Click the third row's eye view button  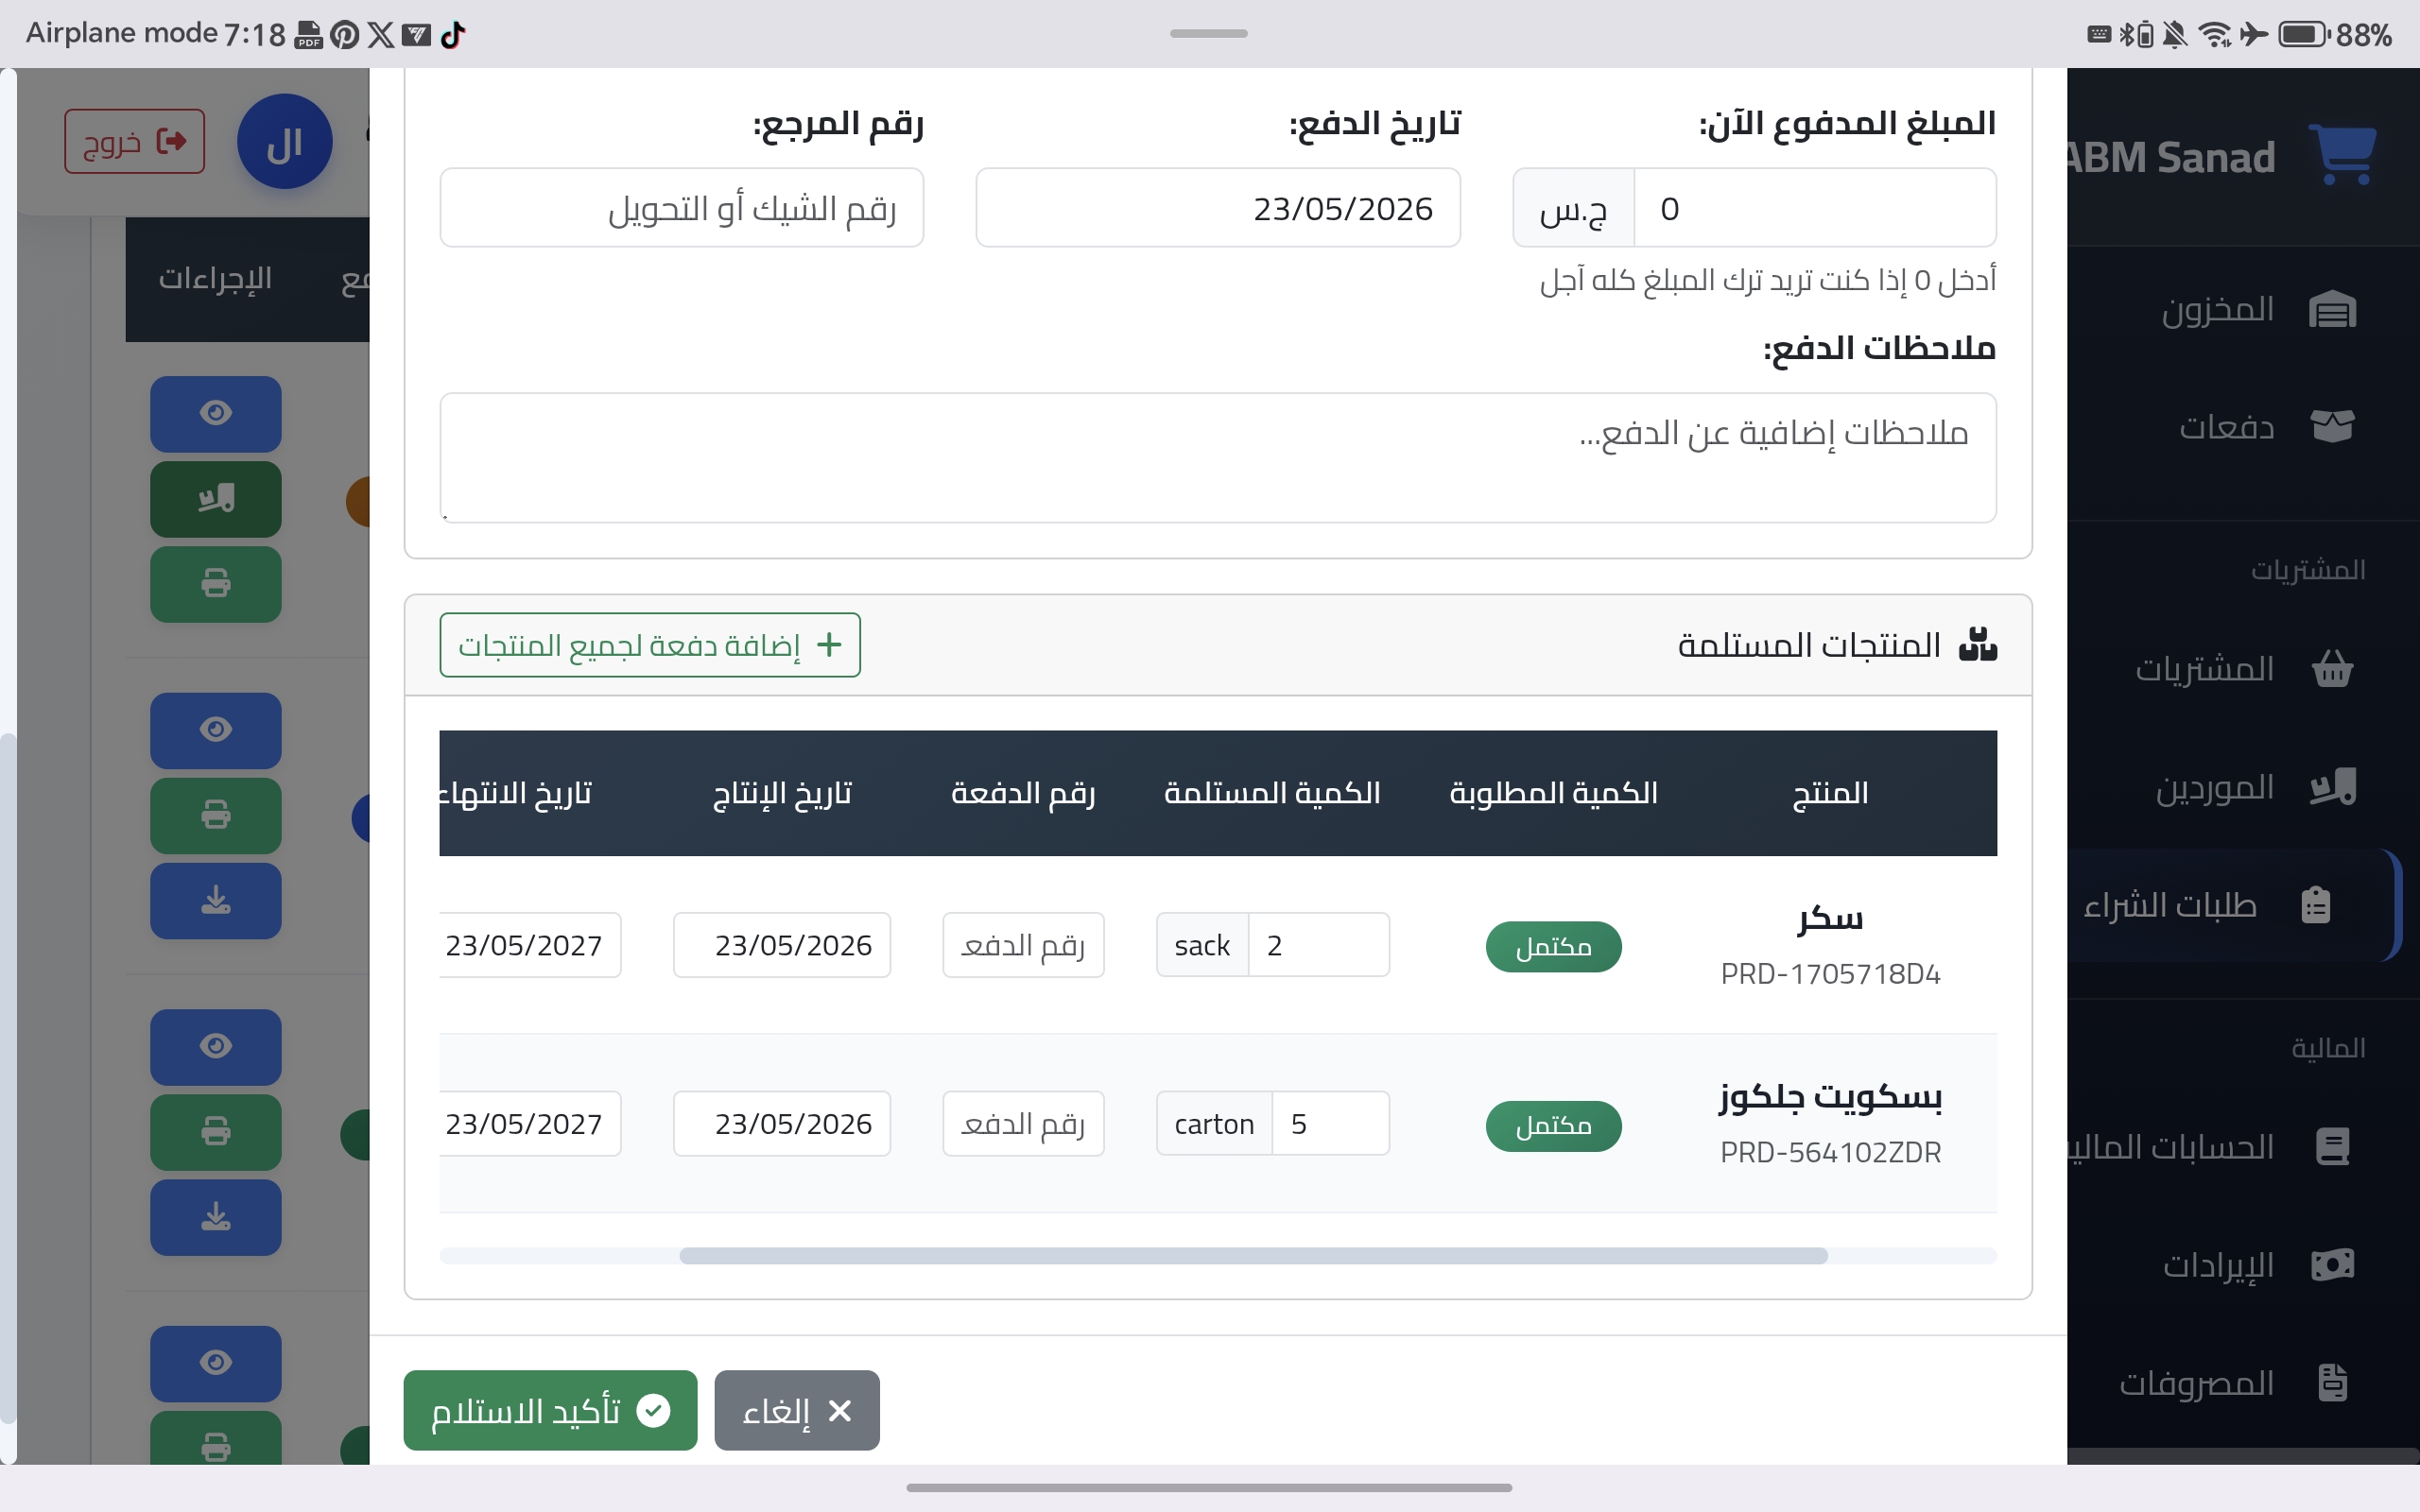216,1046
